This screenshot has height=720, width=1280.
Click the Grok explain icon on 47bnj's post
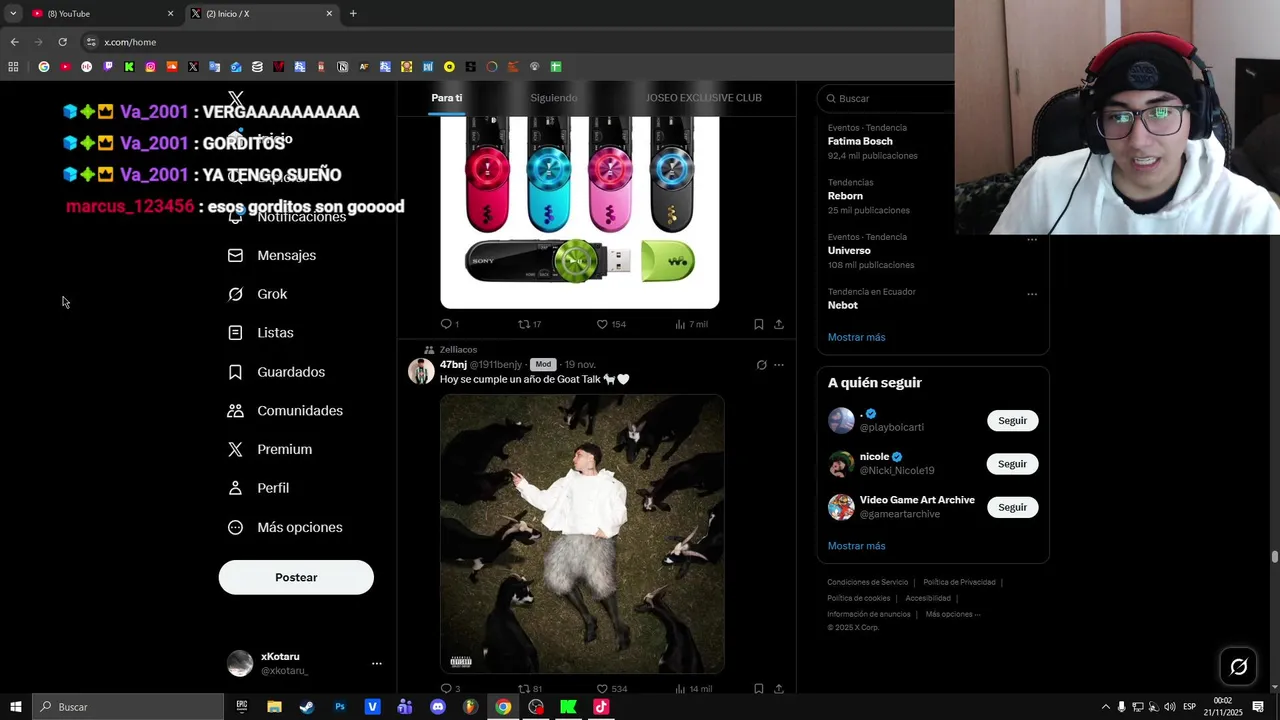[761, 365]
